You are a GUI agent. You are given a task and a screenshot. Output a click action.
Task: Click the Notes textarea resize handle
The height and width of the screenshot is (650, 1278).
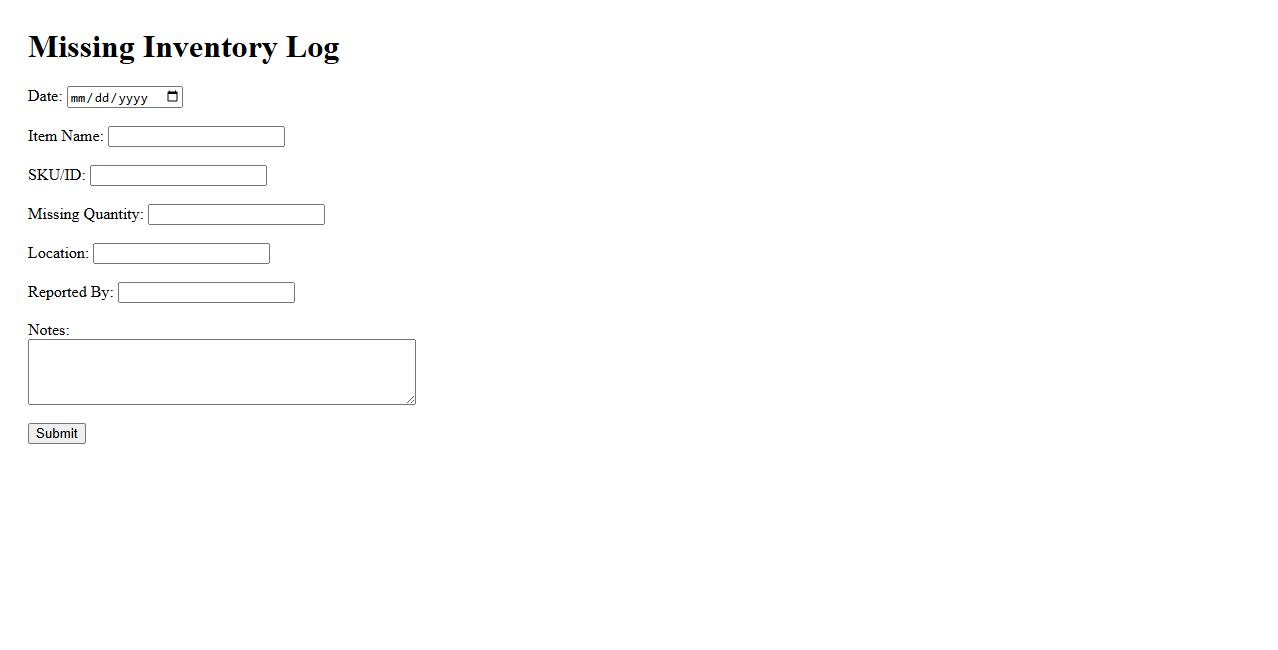point(410,399)
